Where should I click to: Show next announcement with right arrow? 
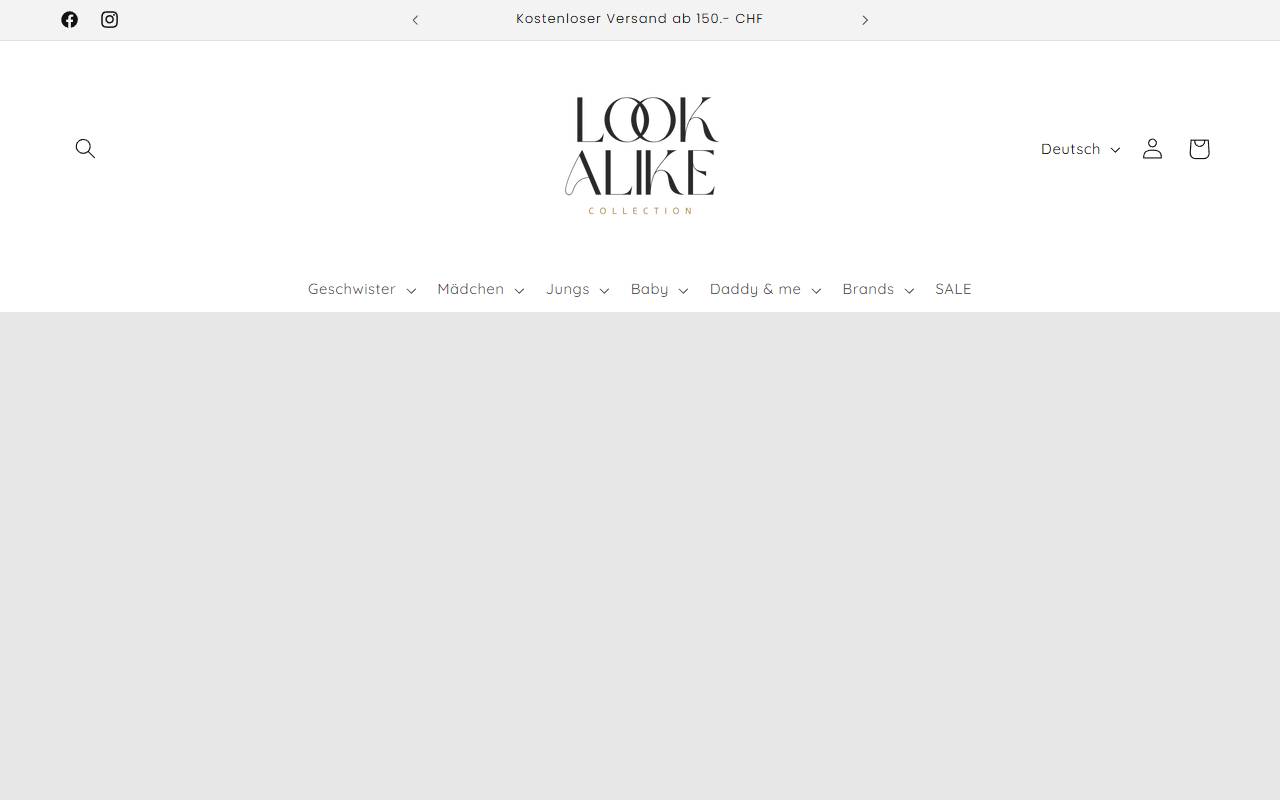click(865, 20)
